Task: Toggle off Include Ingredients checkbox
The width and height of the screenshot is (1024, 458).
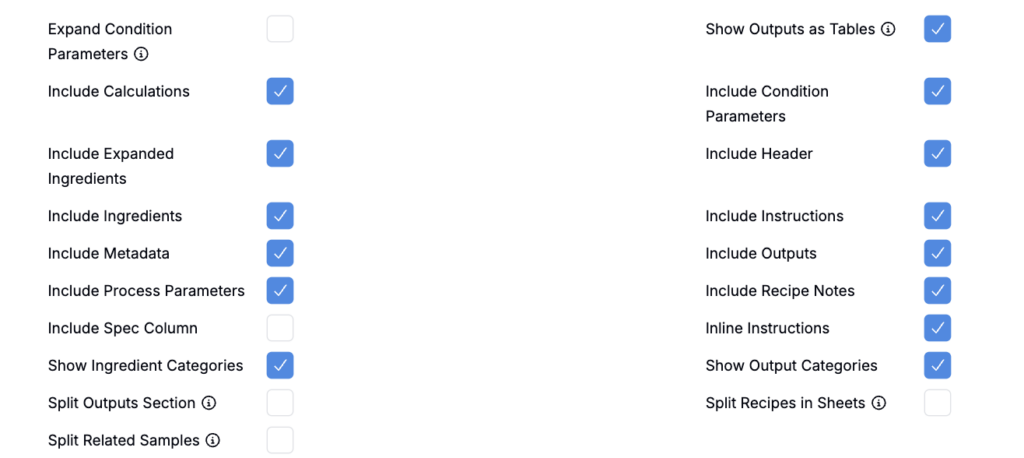Action: click(280, 216)
